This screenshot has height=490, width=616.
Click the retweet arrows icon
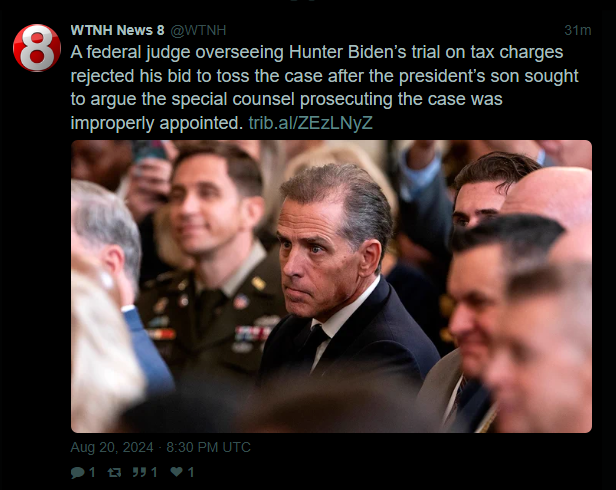click(114, 472)
